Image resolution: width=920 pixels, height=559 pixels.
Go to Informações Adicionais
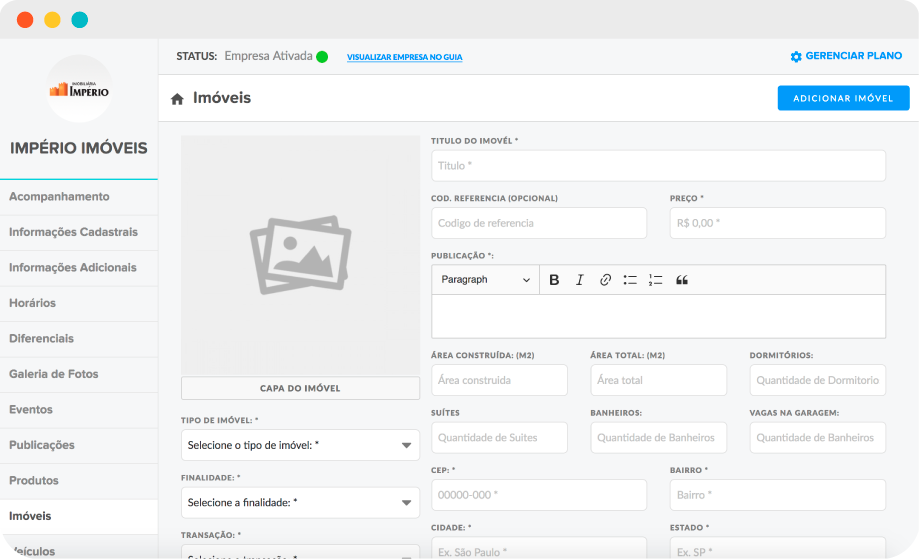(79, 268)
